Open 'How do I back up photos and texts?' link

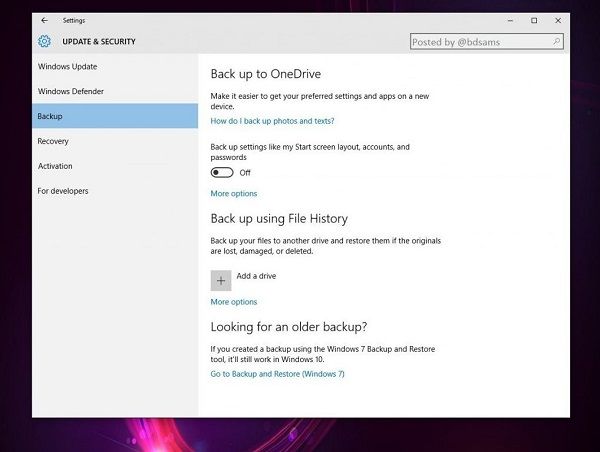point(272,121)
